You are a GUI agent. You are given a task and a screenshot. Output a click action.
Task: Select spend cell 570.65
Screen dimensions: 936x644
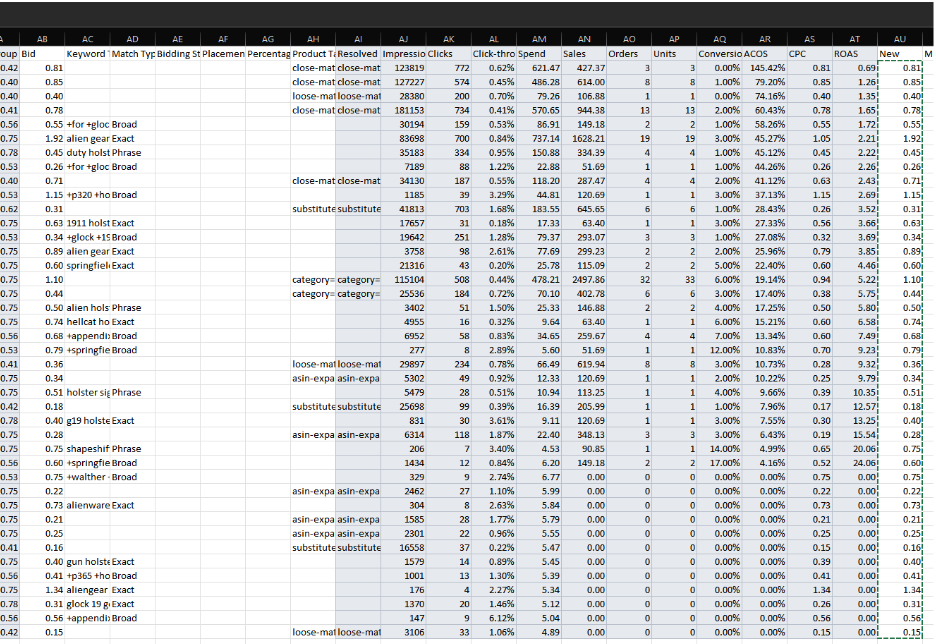click(539, 110)
